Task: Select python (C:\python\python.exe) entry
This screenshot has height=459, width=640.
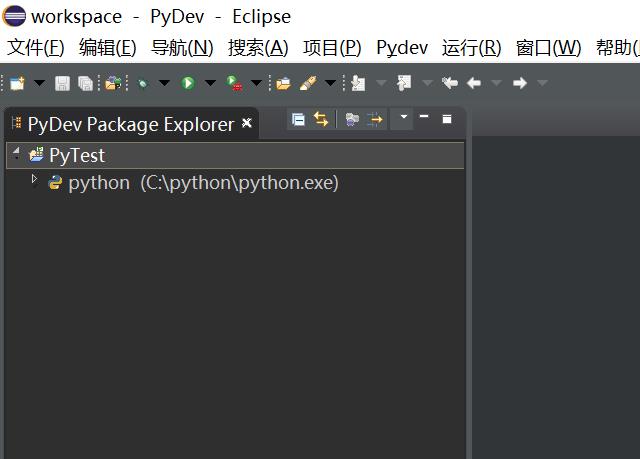Action: [203, 183]
